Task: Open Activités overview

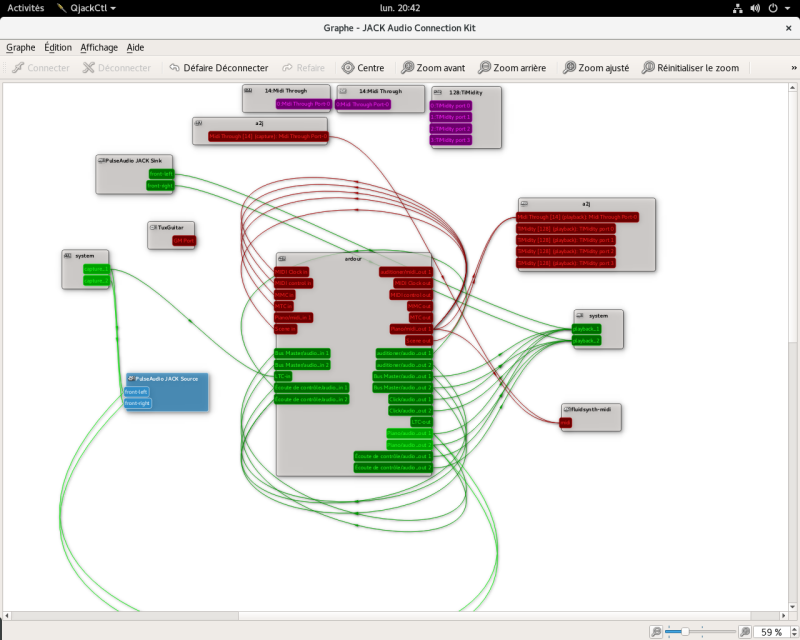Action: pyautogui.click(x=26, y=8)
